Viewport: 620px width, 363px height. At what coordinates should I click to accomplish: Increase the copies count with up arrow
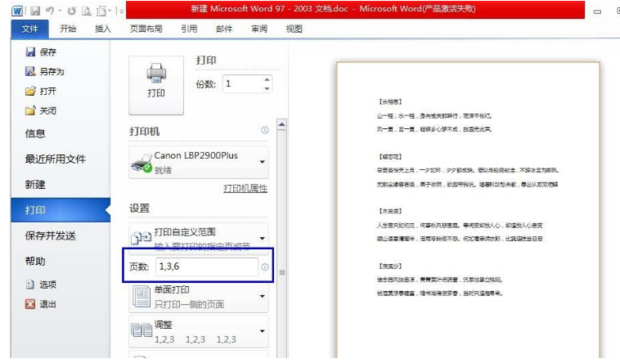pyautogui.click(x=267, y=80)
